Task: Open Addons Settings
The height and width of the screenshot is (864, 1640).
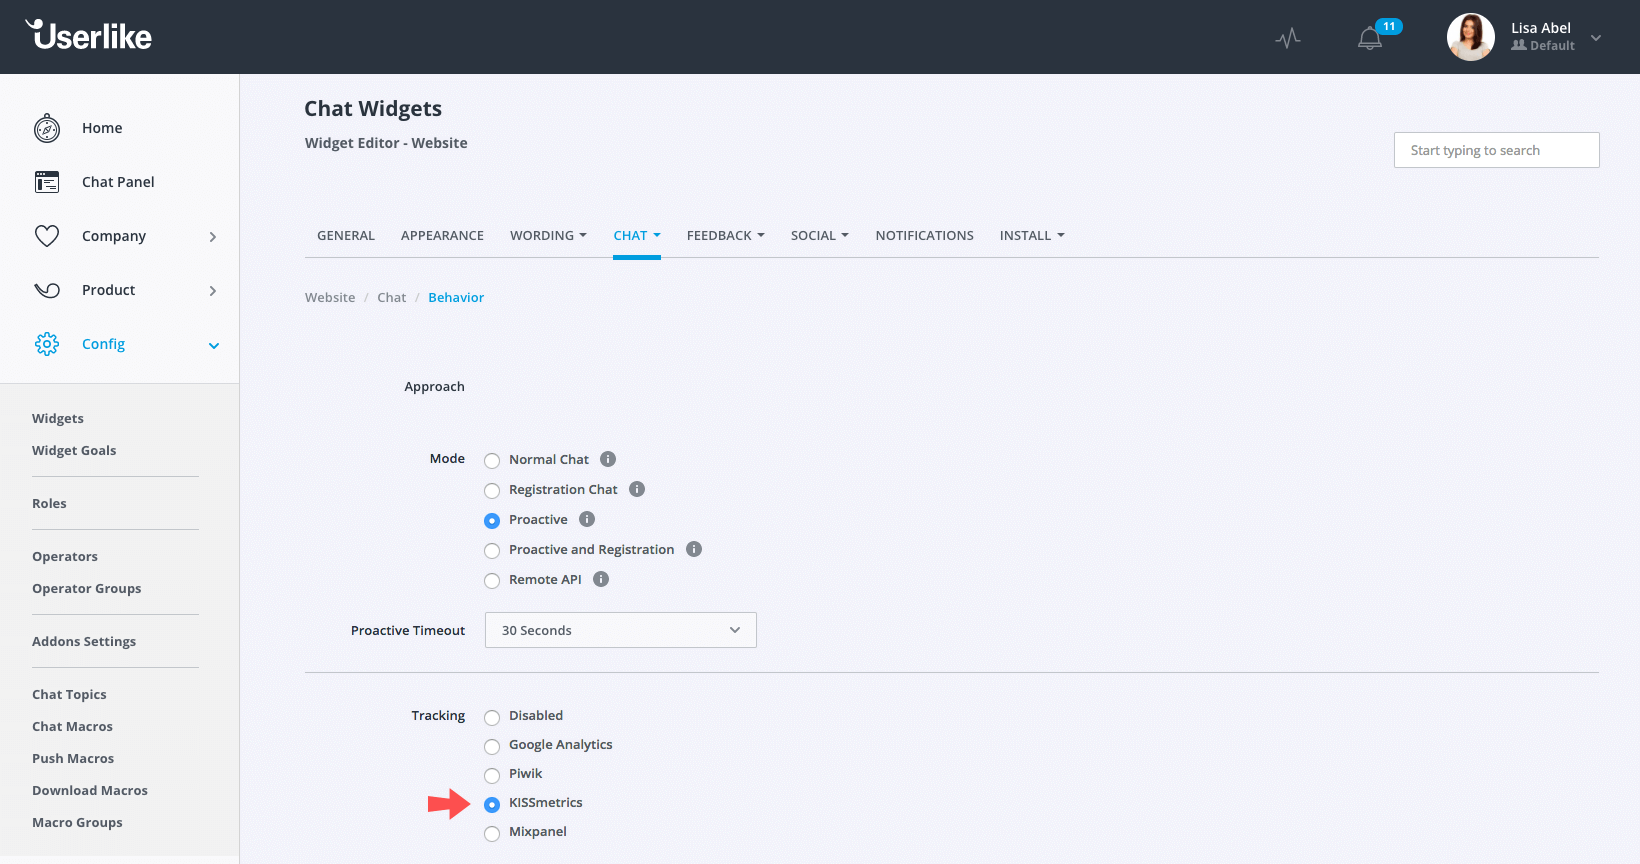Action: (x=84, y=642)
